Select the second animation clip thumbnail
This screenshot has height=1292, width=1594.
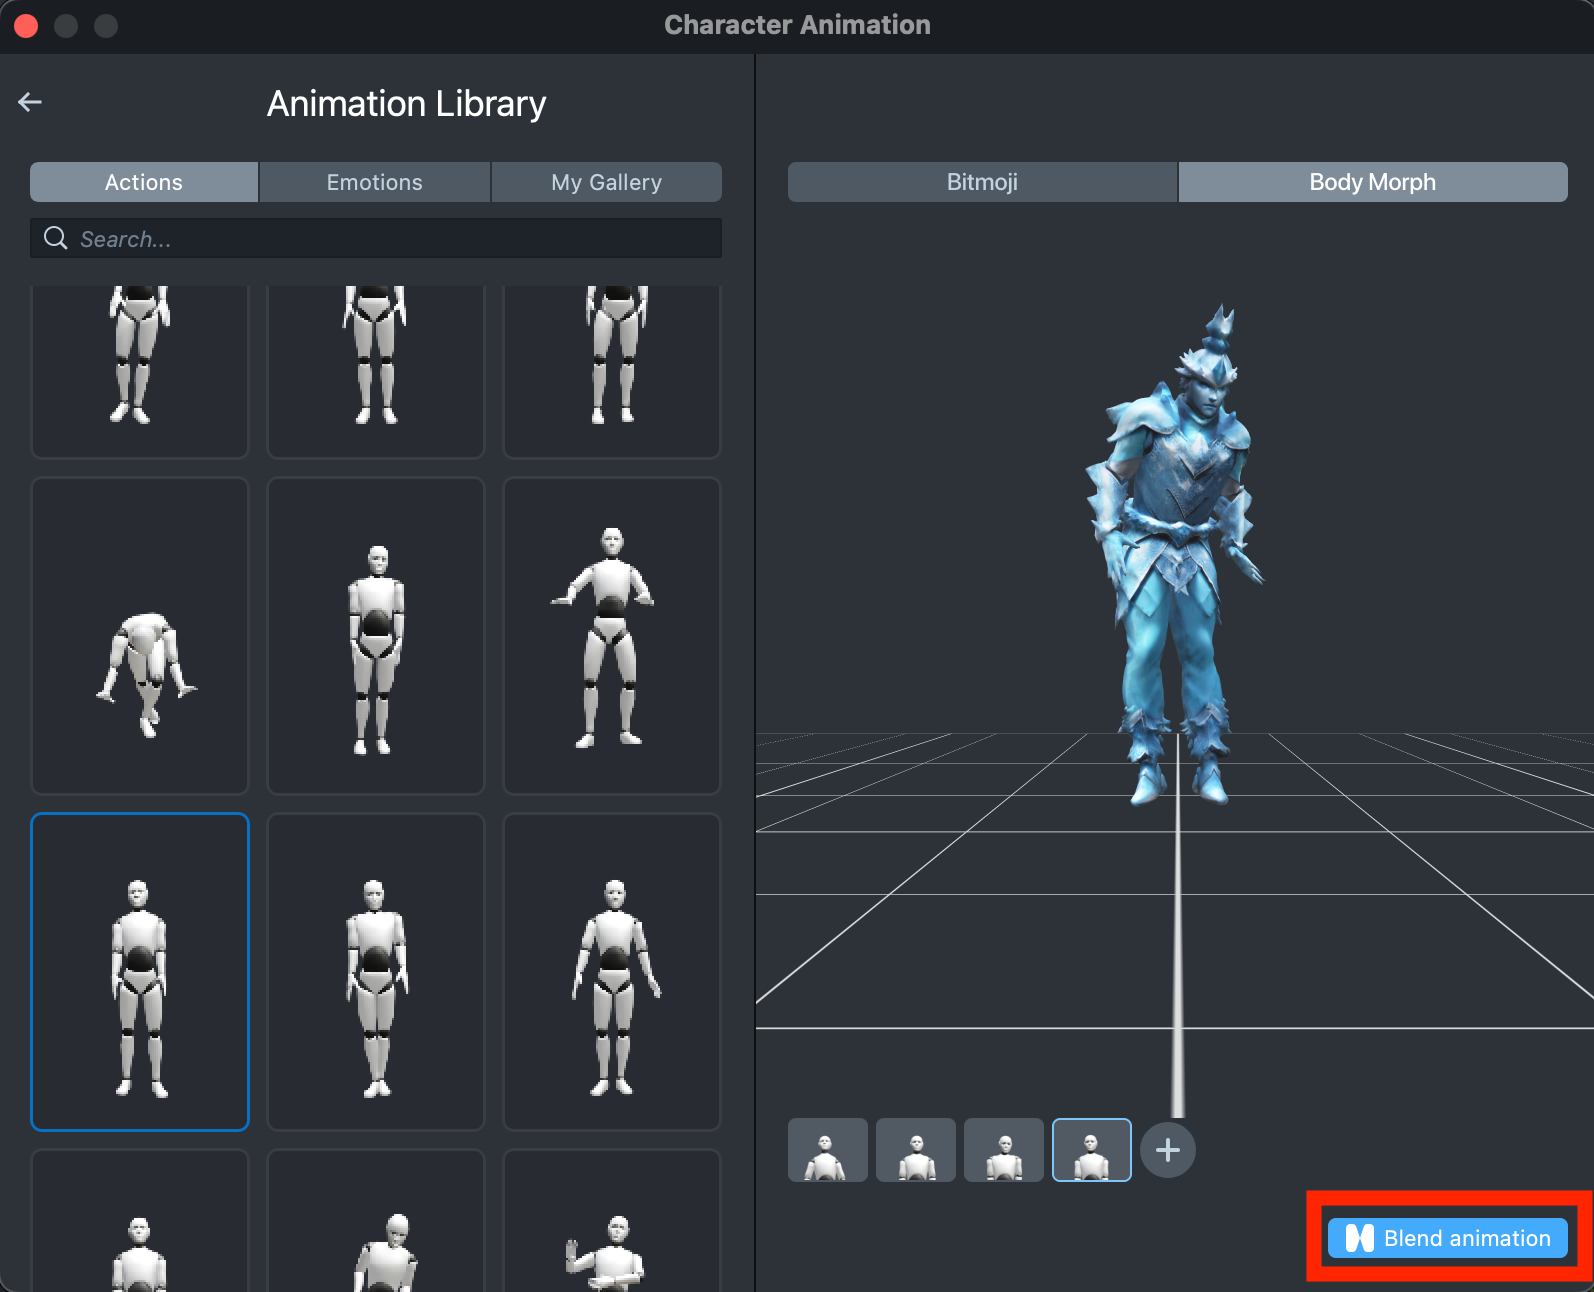point(915,1150)
